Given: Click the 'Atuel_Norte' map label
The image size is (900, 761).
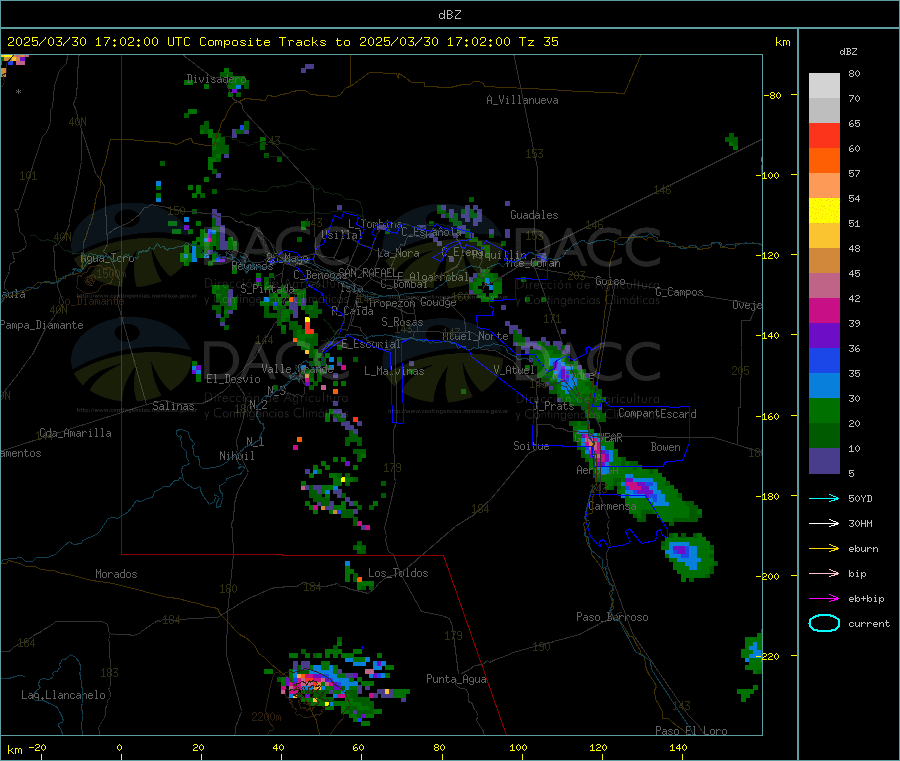Looking at the screenshot, I should [475, 336].
